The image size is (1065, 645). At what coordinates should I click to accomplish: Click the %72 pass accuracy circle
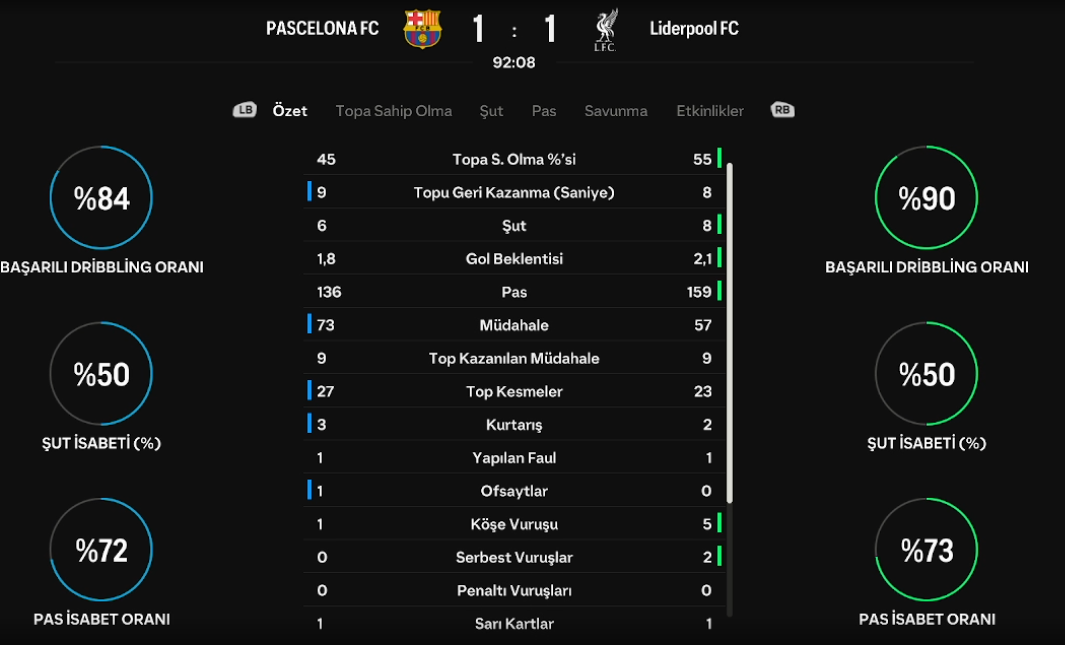coord(101,549)
